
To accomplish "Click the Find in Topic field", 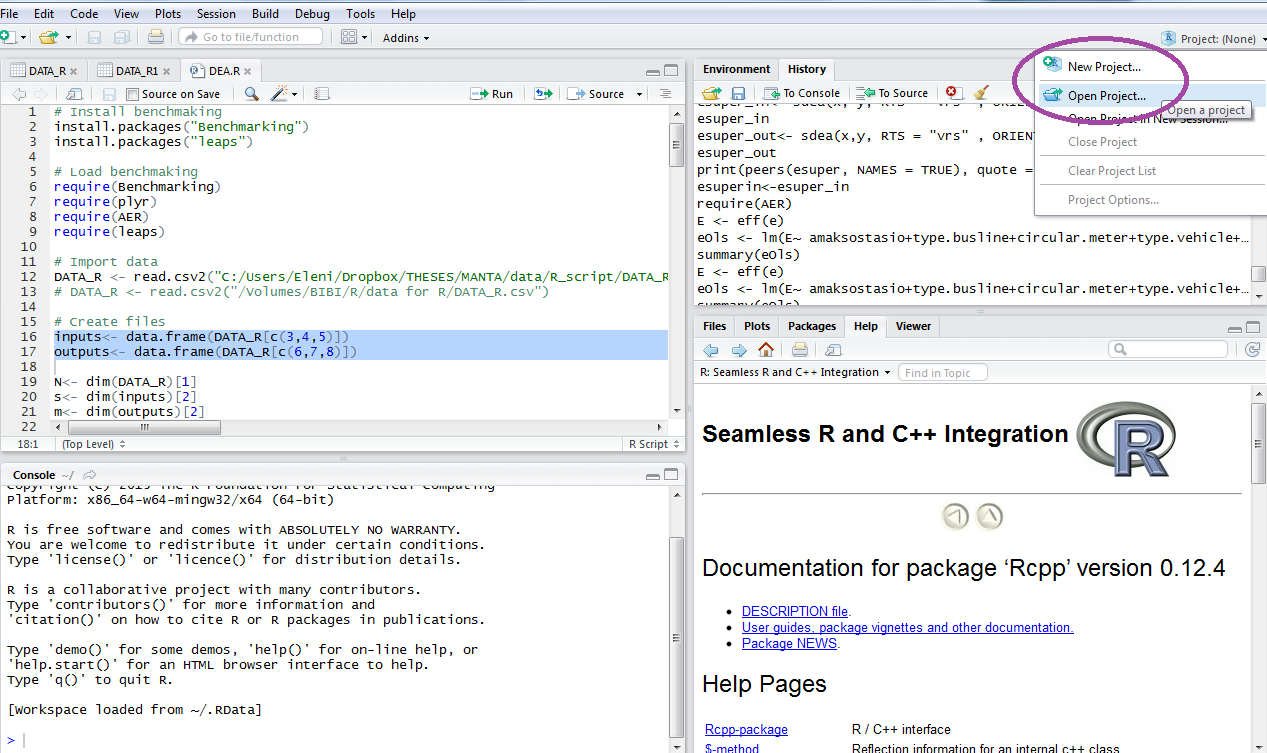I will click(x=942, y=372).
